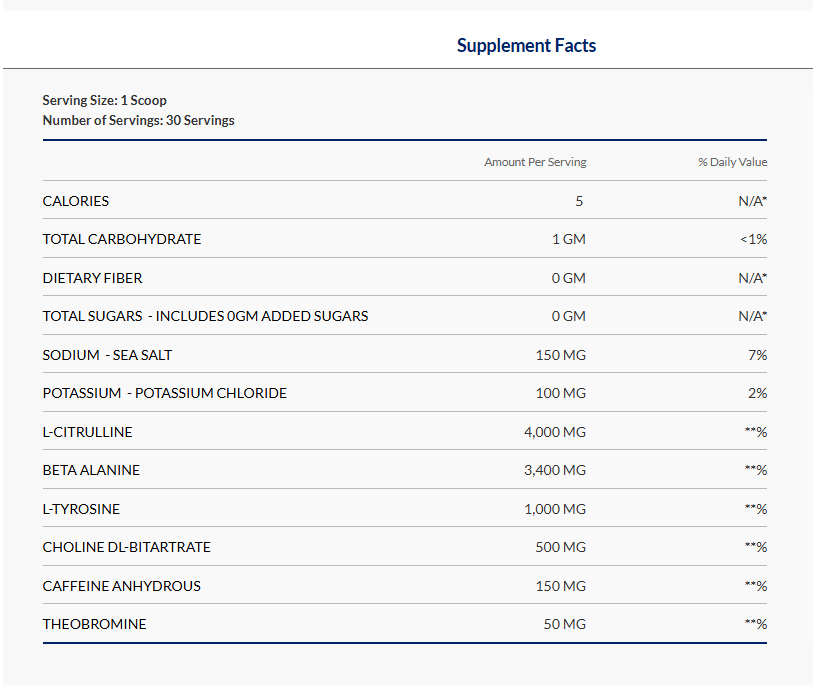Screen dimensions: 813x690
Task: Click the Amount Per Serving column header
Action: click(535, 162)
